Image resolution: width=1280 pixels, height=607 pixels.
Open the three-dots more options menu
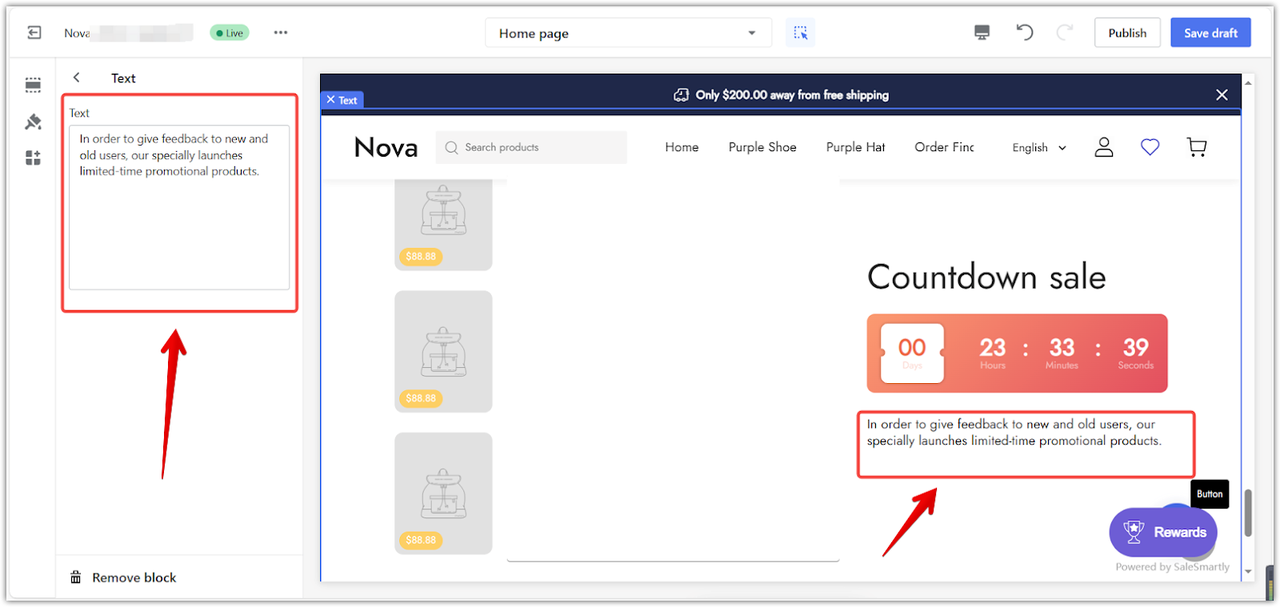coord(280,33)
